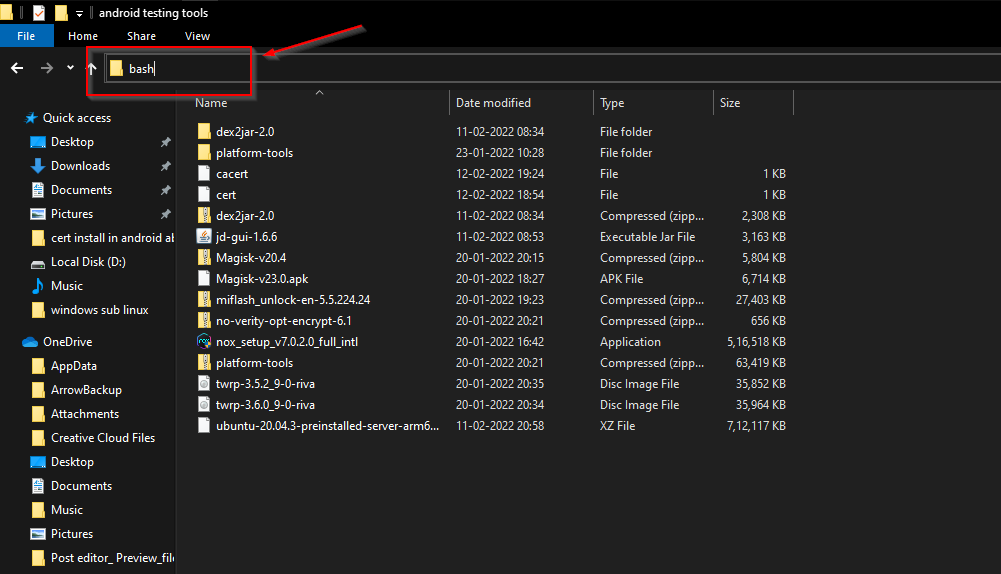Open Post editor_ Preview_files folder
1001x574 pixels.
pyautogui.click(x=112, y=558)
